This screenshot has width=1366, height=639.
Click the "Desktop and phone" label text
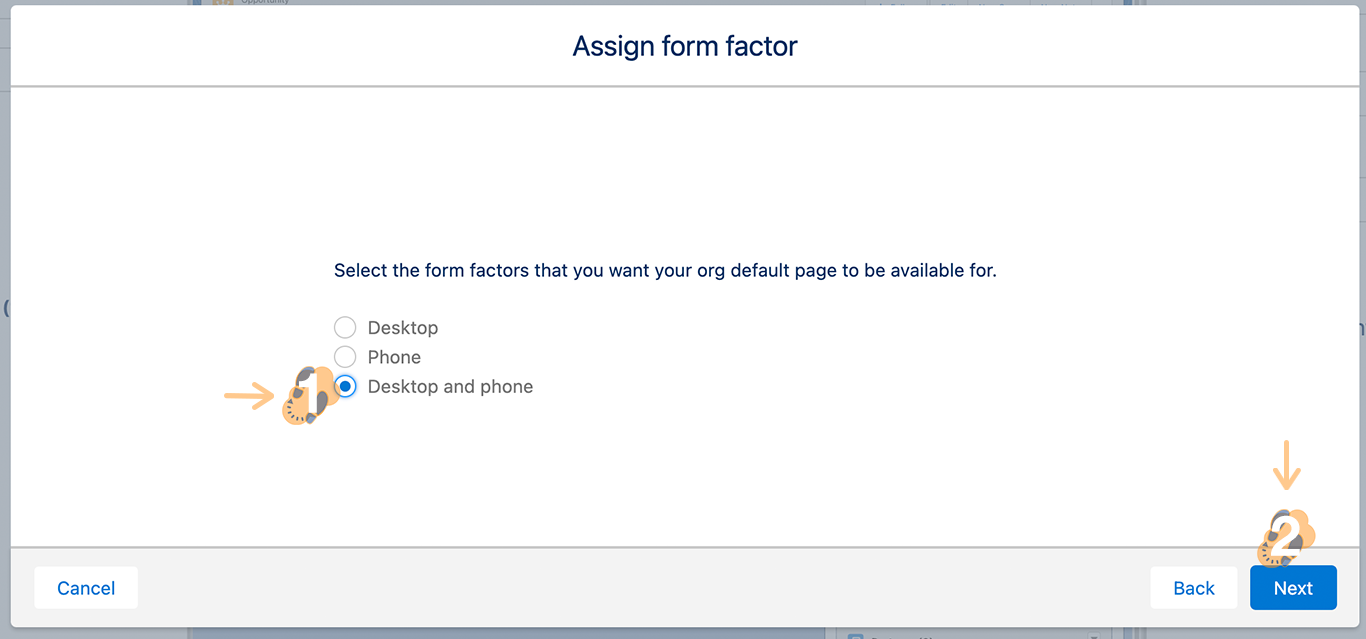click(x=450, y=387)
